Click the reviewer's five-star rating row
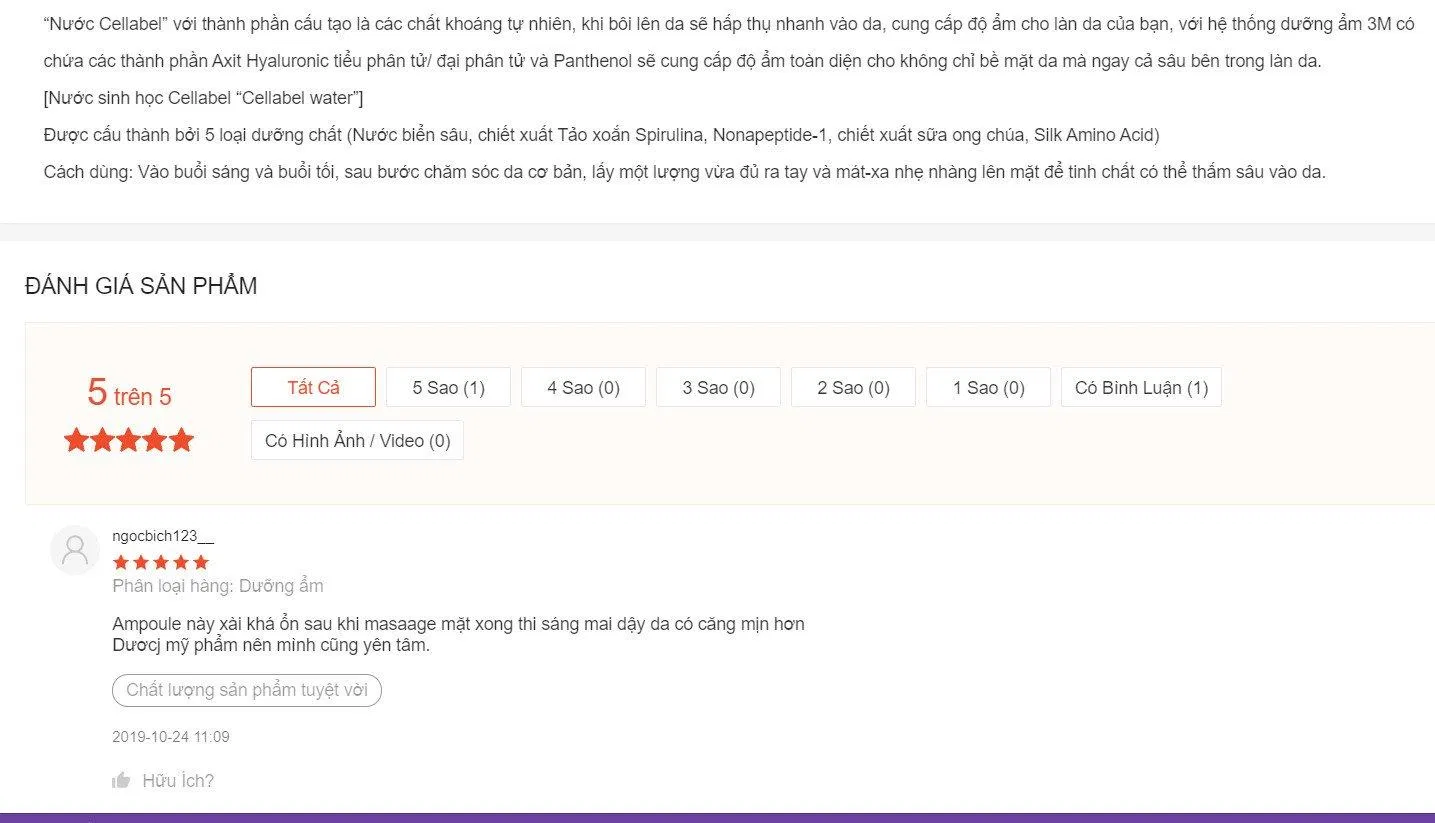Viewport: 1435px width, 823px height. (x=161, y=562)
